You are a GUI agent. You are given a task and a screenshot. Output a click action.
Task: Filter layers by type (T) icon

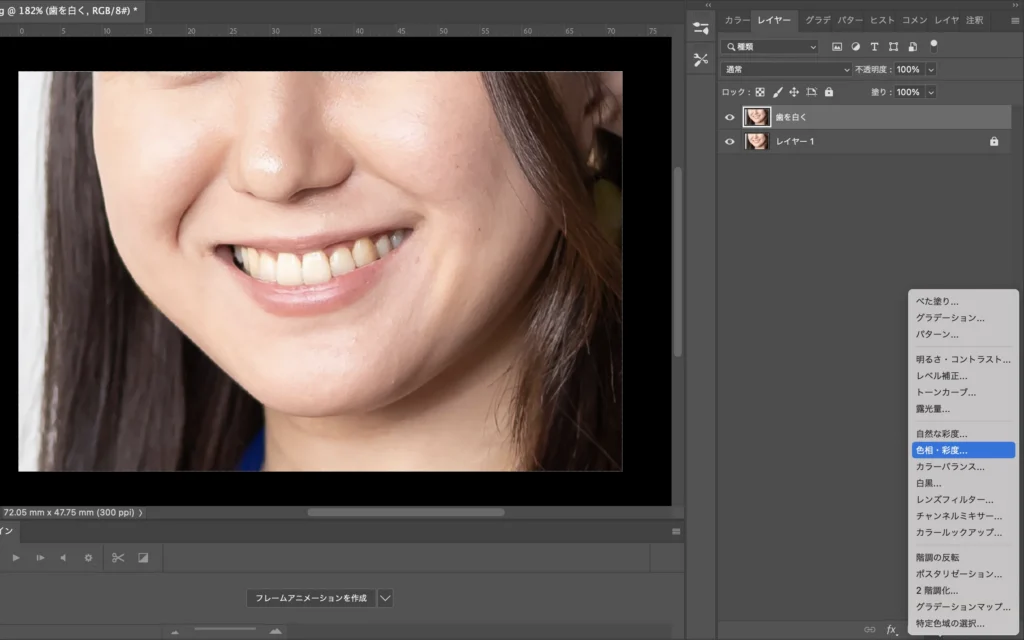coord(874,47)
